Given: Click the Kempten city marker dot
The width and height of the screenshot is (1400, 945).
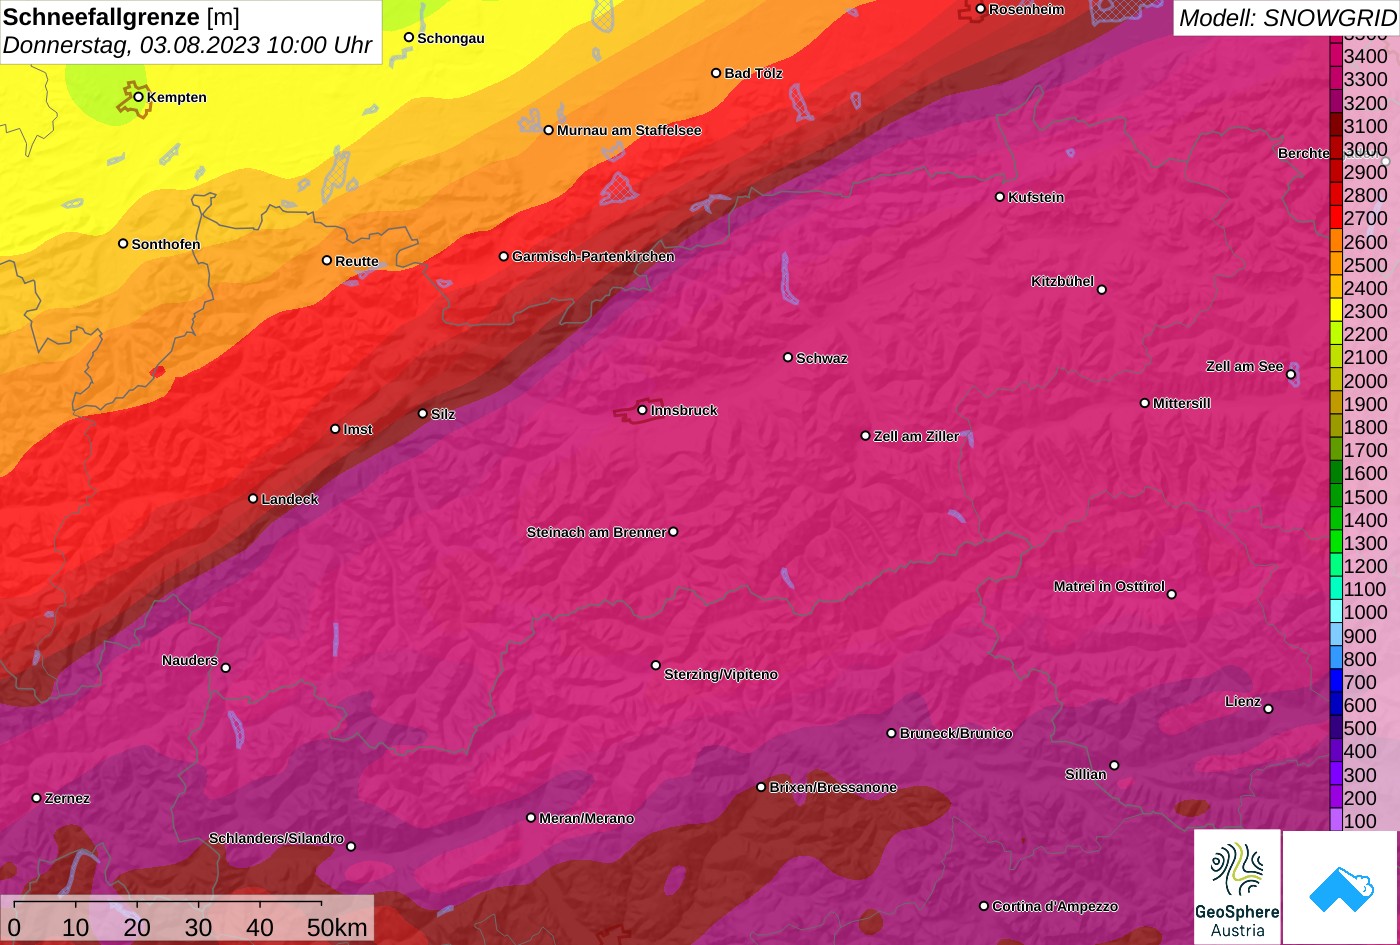Looking at the screenshot, I should point(139,97).
